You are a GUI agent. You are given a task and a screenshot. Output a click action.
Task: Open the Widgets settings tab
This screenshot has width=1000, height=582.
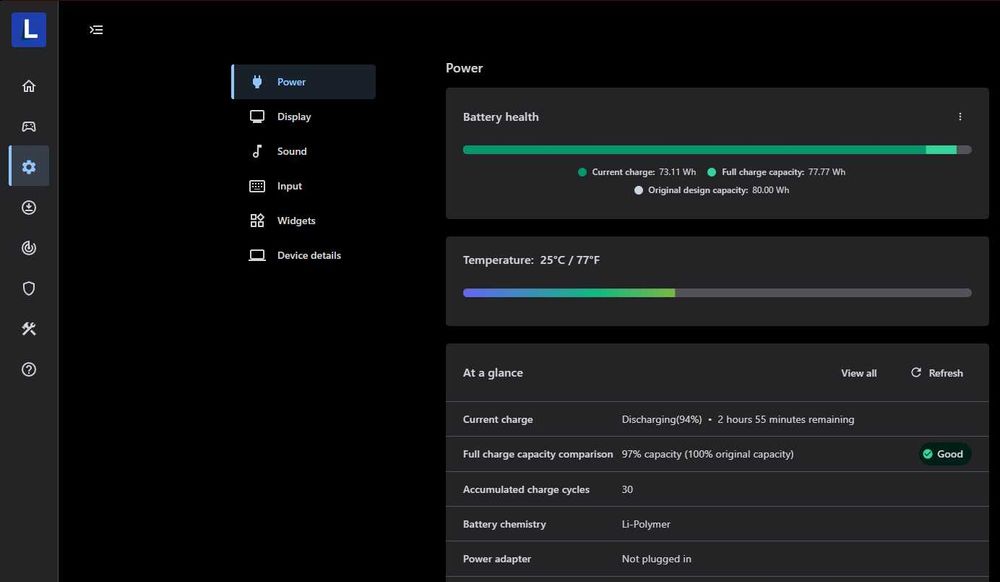(x=304, y=221)
